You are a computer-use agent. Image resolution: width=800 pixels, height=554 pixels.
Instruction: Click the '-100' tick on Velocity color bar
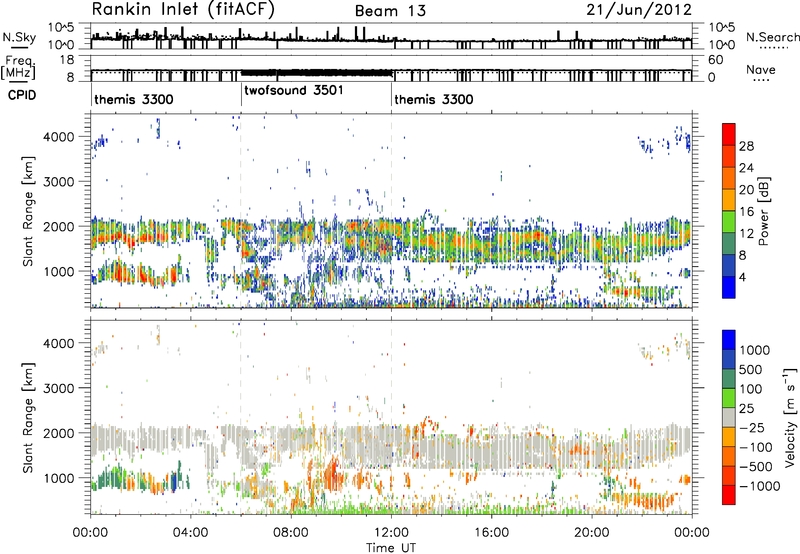click(x=756, y=447)
